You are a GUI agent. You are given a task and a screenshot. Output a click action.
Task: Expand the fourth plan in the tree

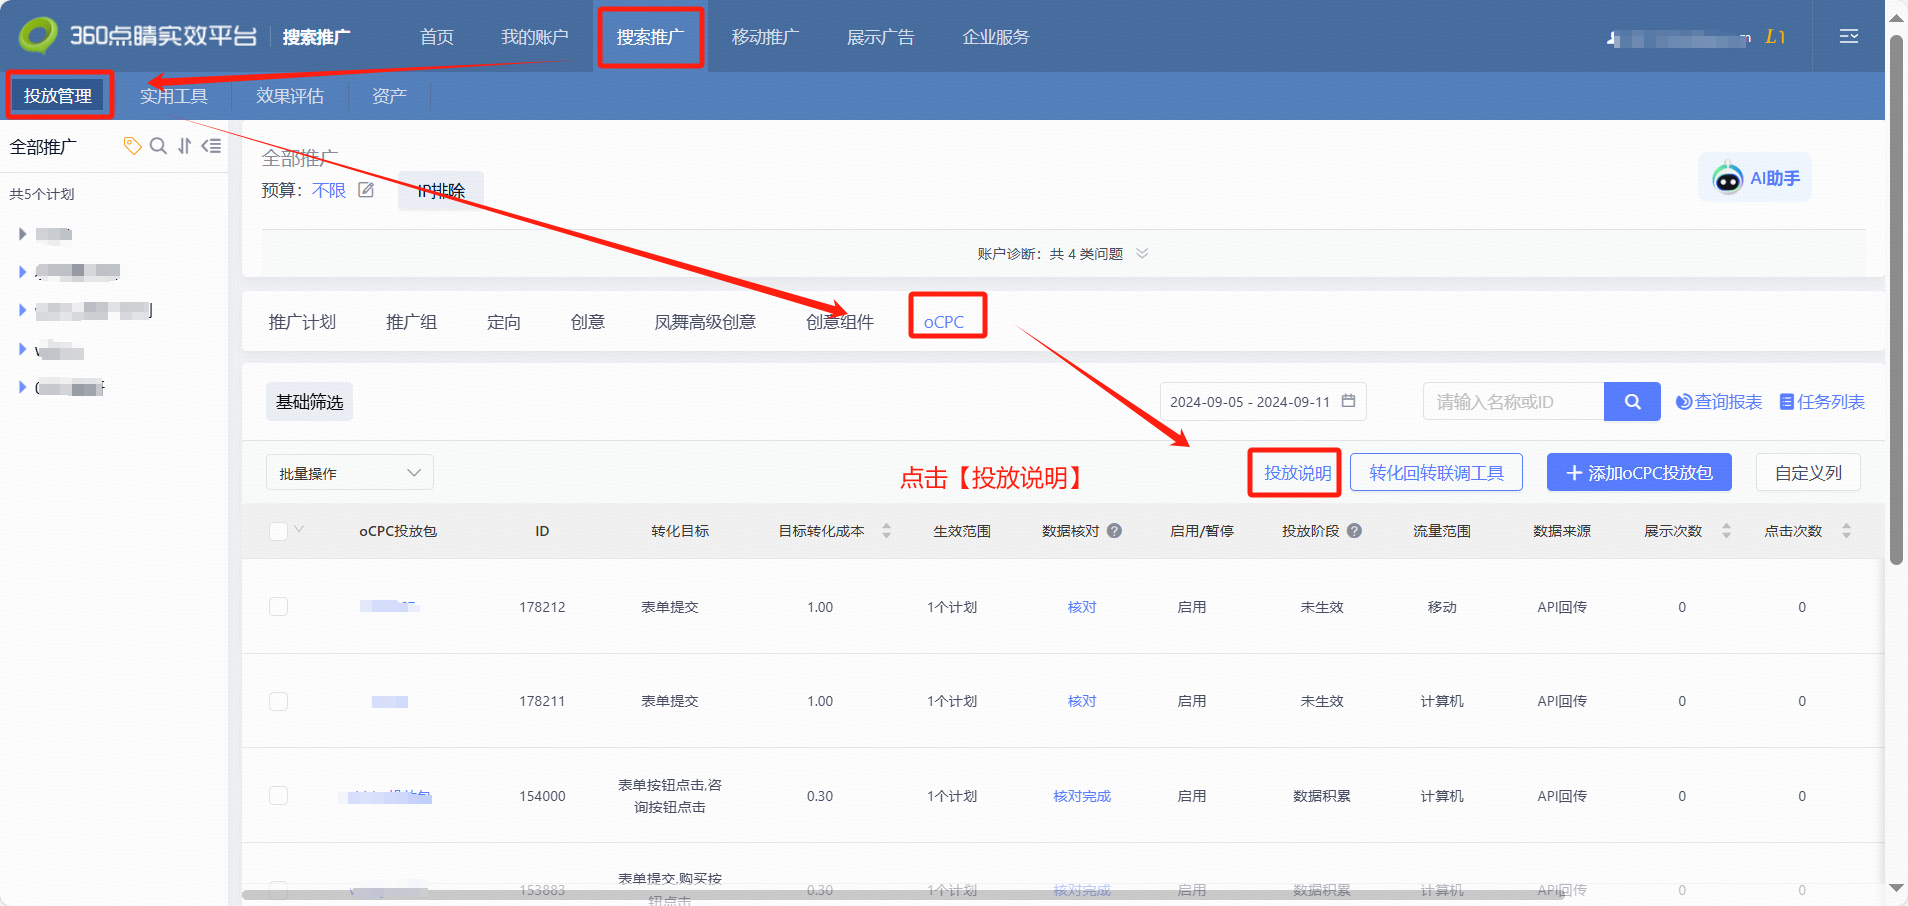click(x=22, y=349)
